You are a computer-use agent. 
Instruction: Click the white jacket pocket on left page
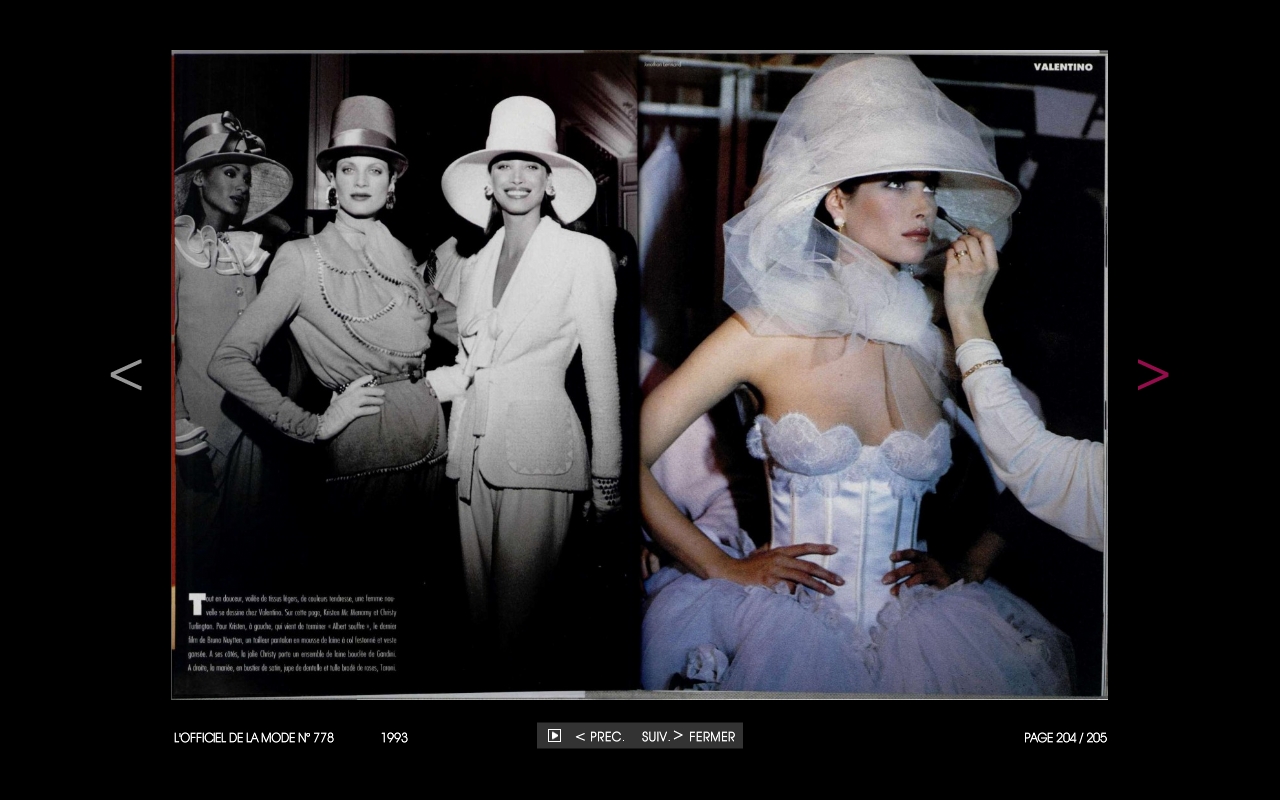point(540,440)
